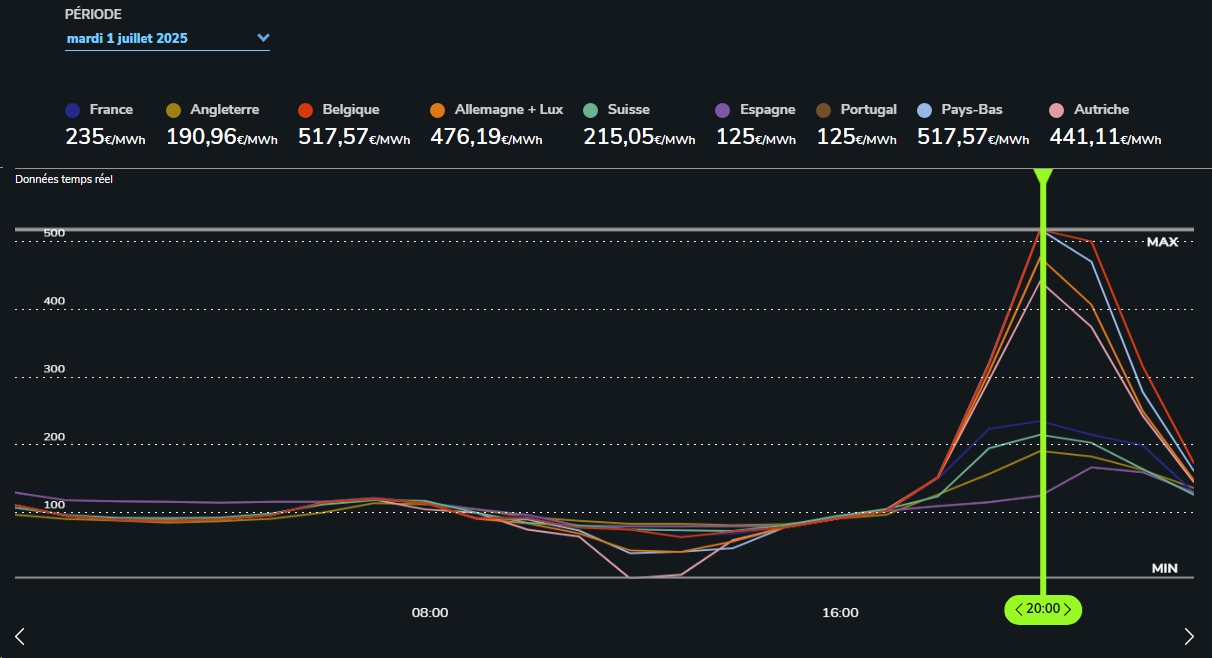Click the Autriche legend label

coord(1102,110)
